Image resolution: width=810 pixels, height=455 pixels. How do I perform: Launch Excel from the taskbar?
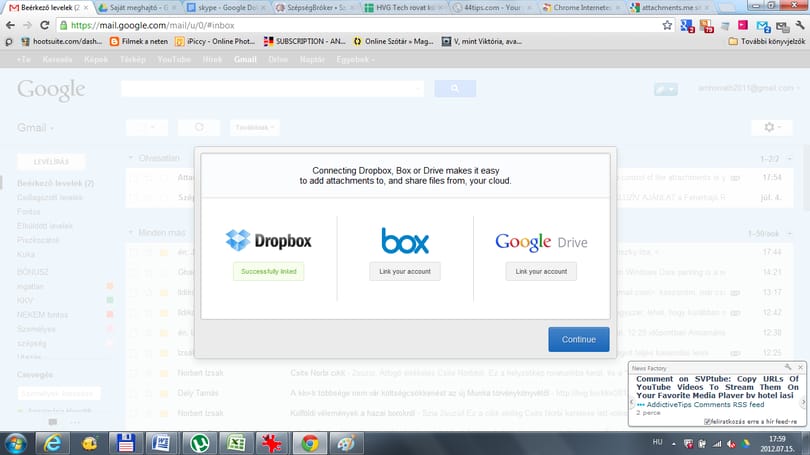236,443
